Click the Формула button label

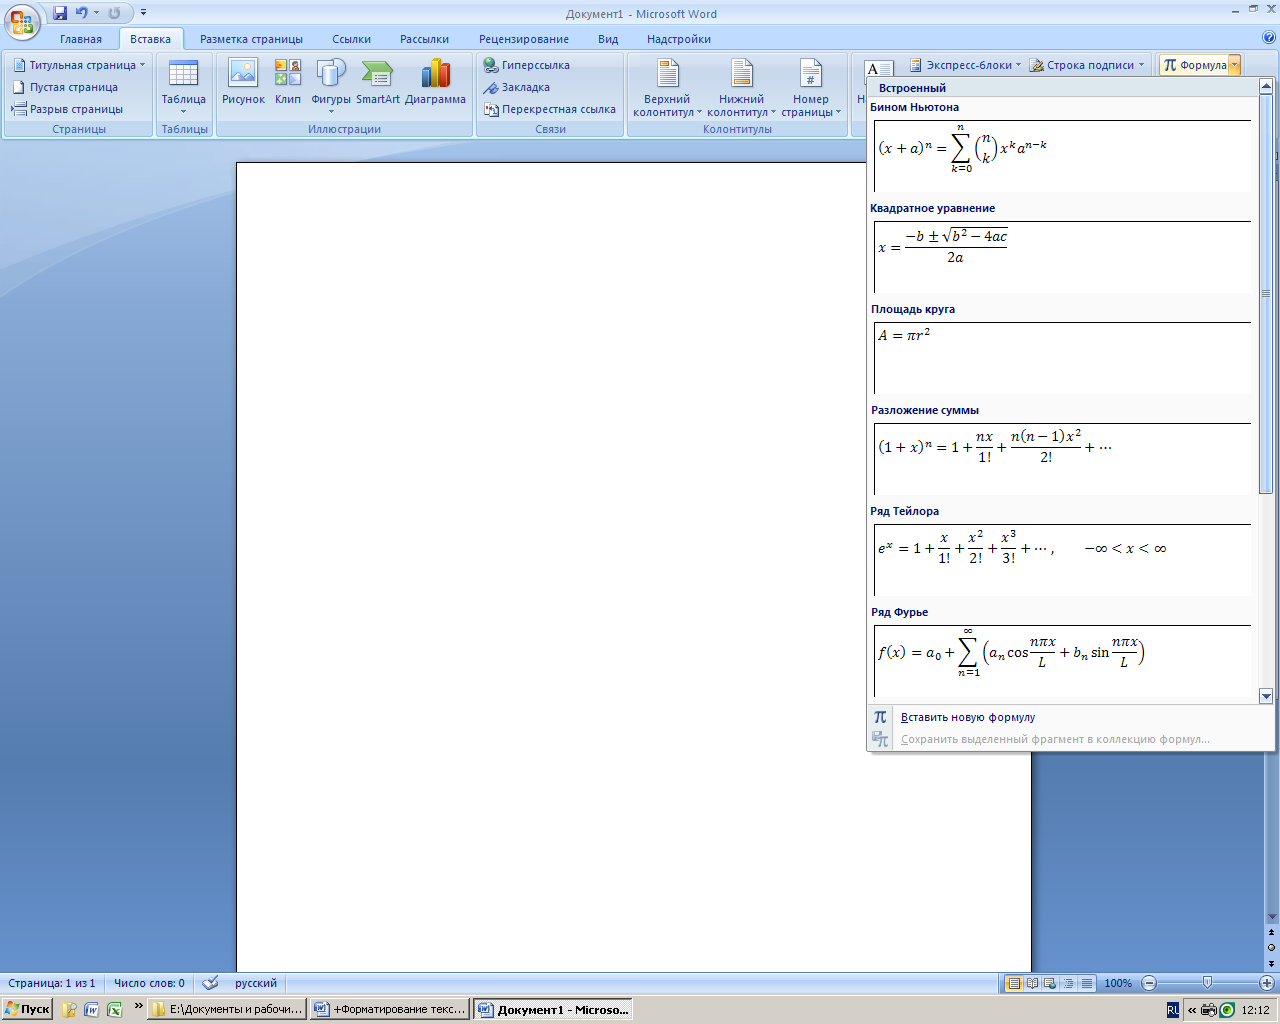pos(1194,65)
